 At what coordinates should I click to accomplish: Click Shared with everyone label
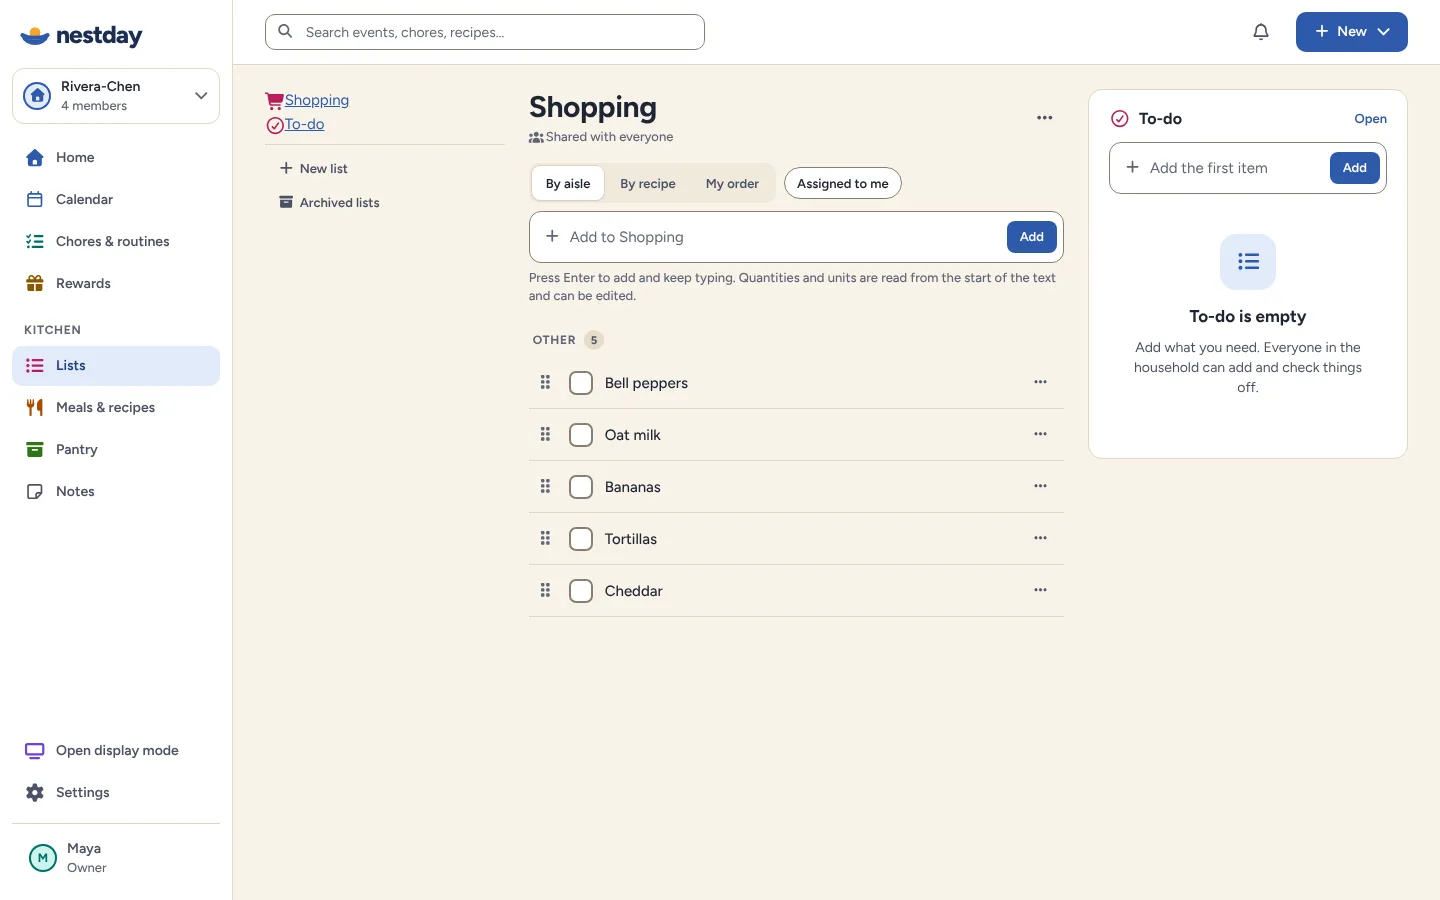pyautogui.click(x=610, y=137)
